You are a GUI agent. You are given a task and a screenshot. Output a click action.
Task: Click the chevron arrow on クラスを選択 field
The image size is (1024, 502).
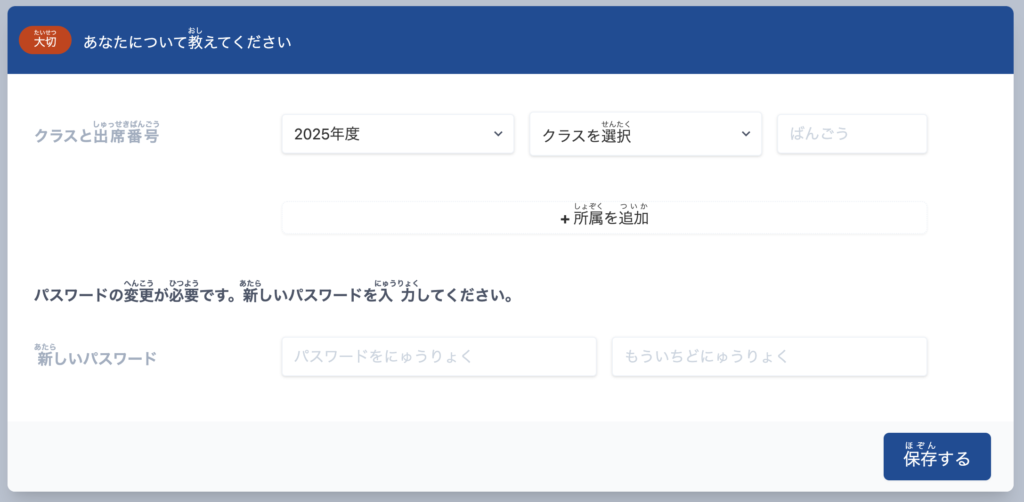tap(746, 134)
